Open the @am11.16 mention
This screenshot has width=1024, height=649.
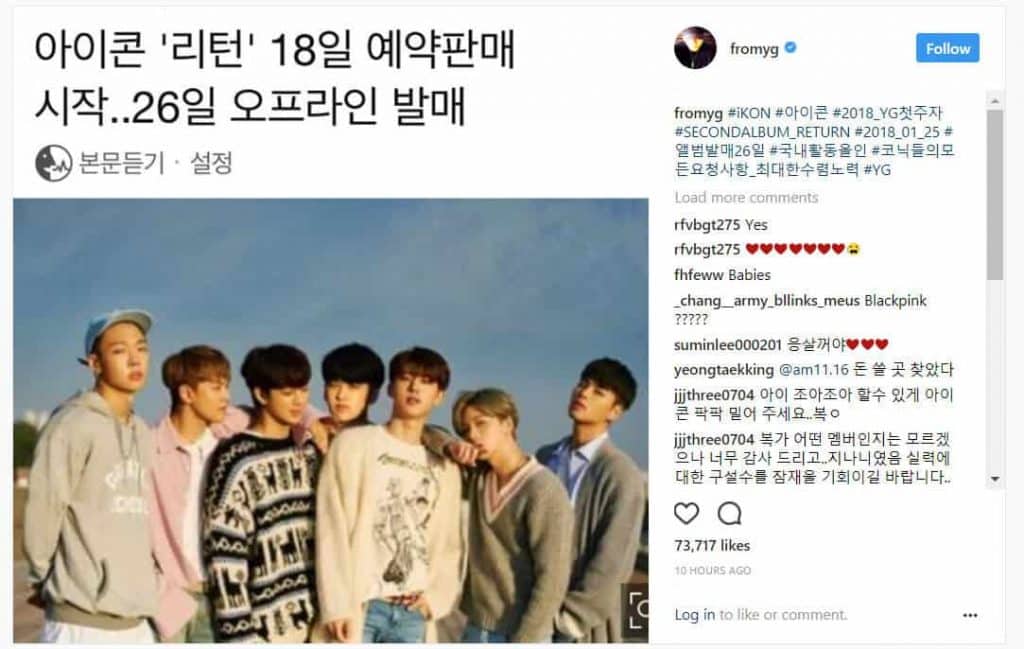(x=813, y=370)
